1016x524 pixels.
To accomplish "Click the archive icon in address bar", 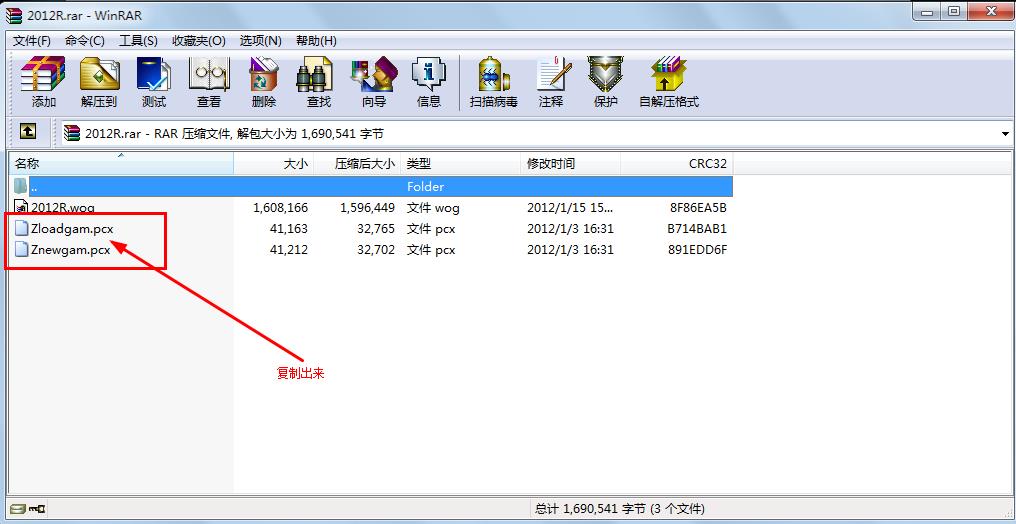I will [x=73, y=133].
